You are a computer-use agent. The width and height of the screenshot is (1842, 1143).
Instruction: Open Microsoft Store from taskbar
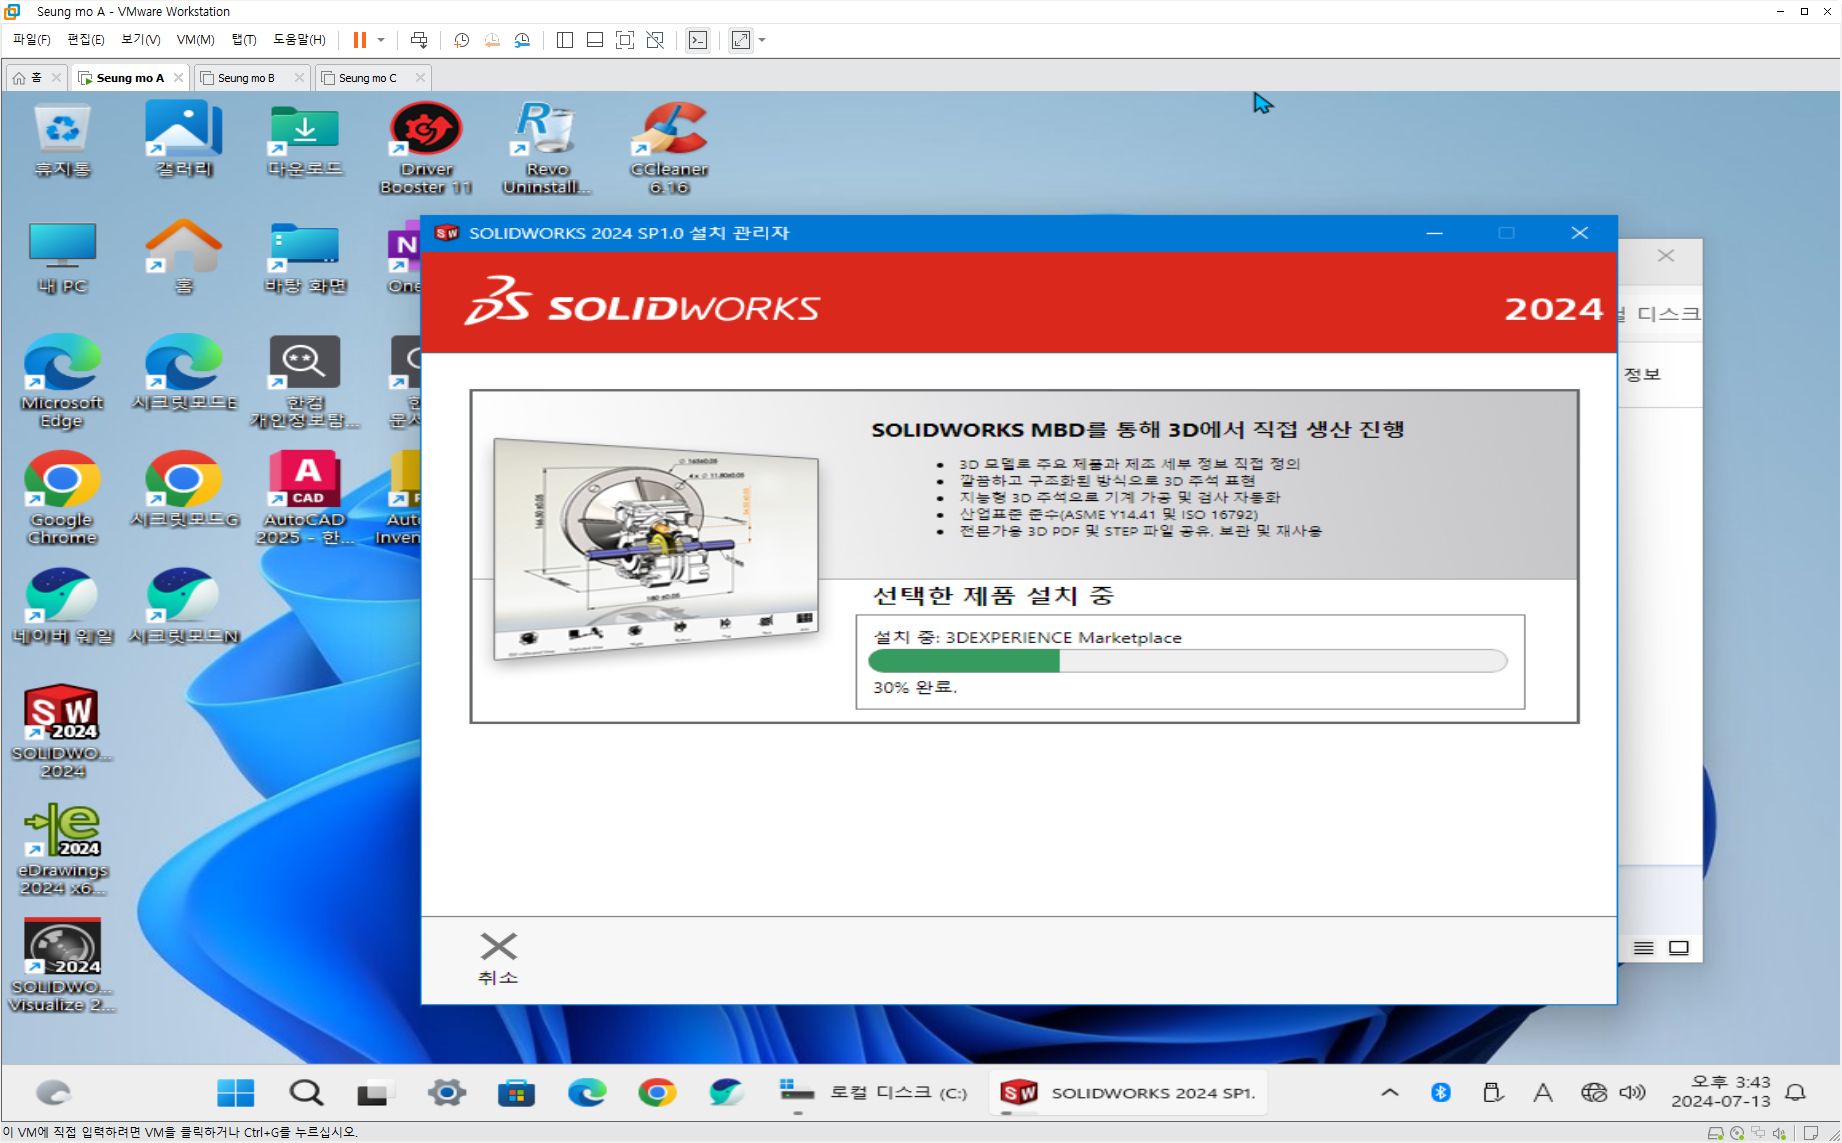pyautogui.click(x=516, y=1093)
